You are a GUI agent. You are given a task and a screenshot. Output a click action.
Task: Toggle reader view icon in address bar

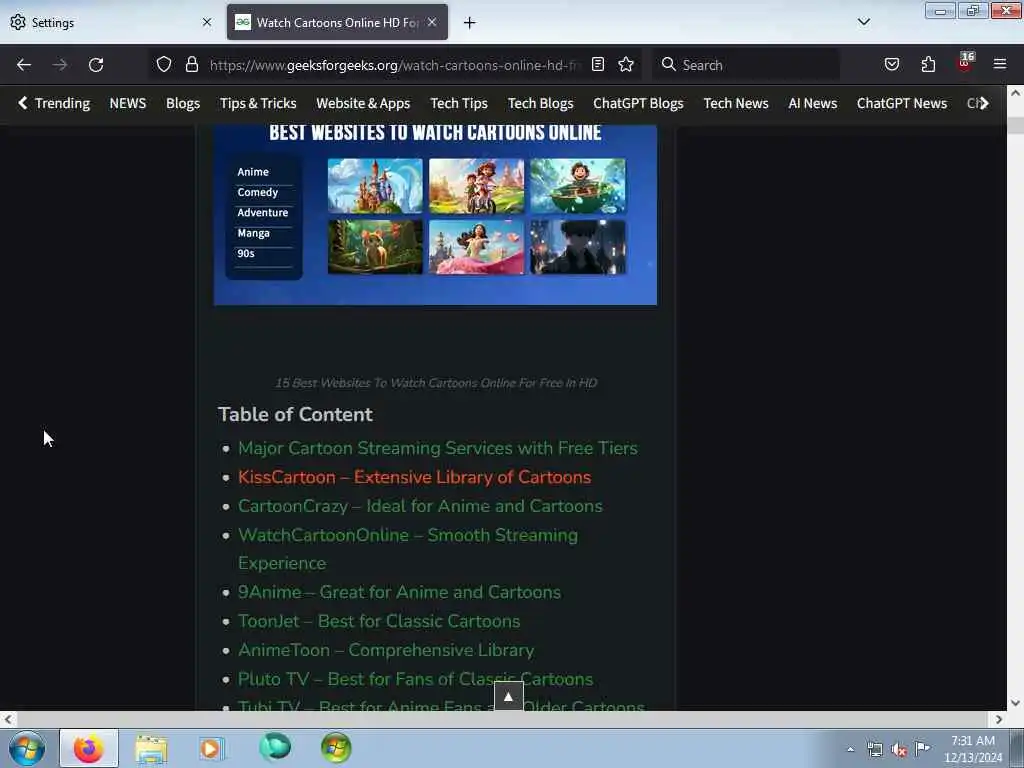[x=598, y=64]
